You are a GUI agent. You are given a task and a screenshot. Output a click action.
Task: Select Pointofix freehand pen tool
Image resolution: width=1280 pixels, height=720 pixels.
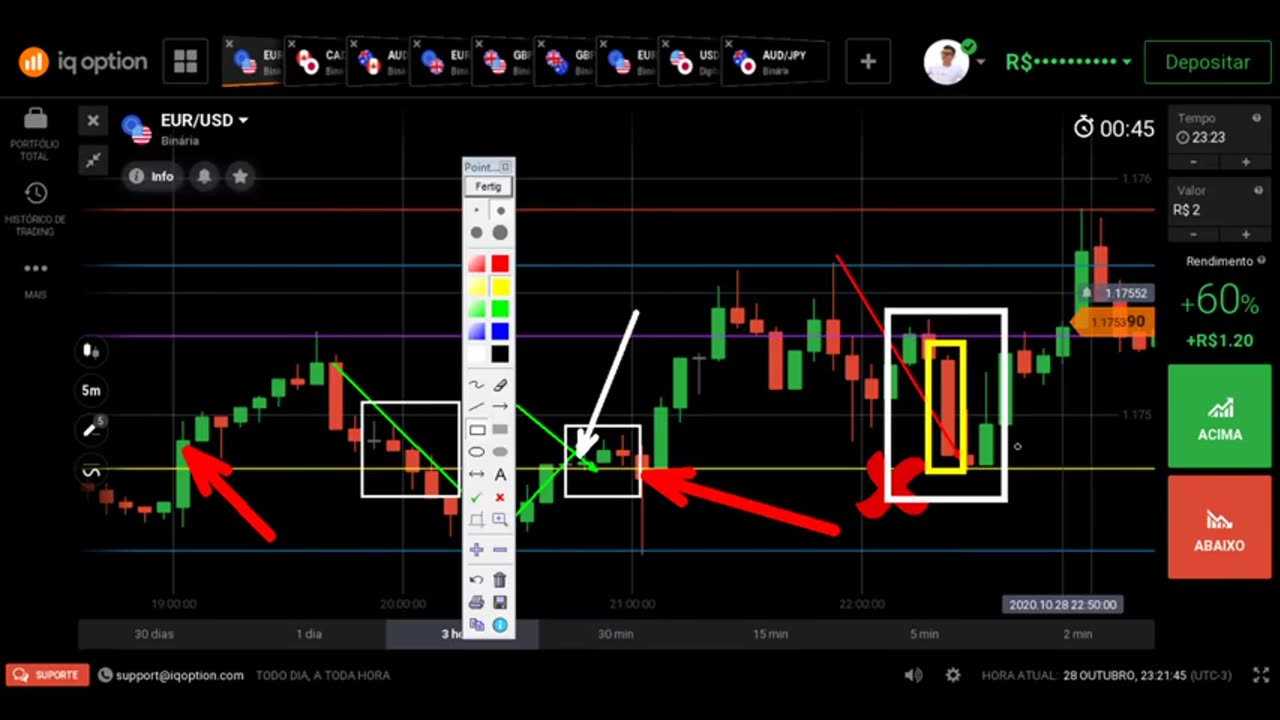tap(477, 384)
